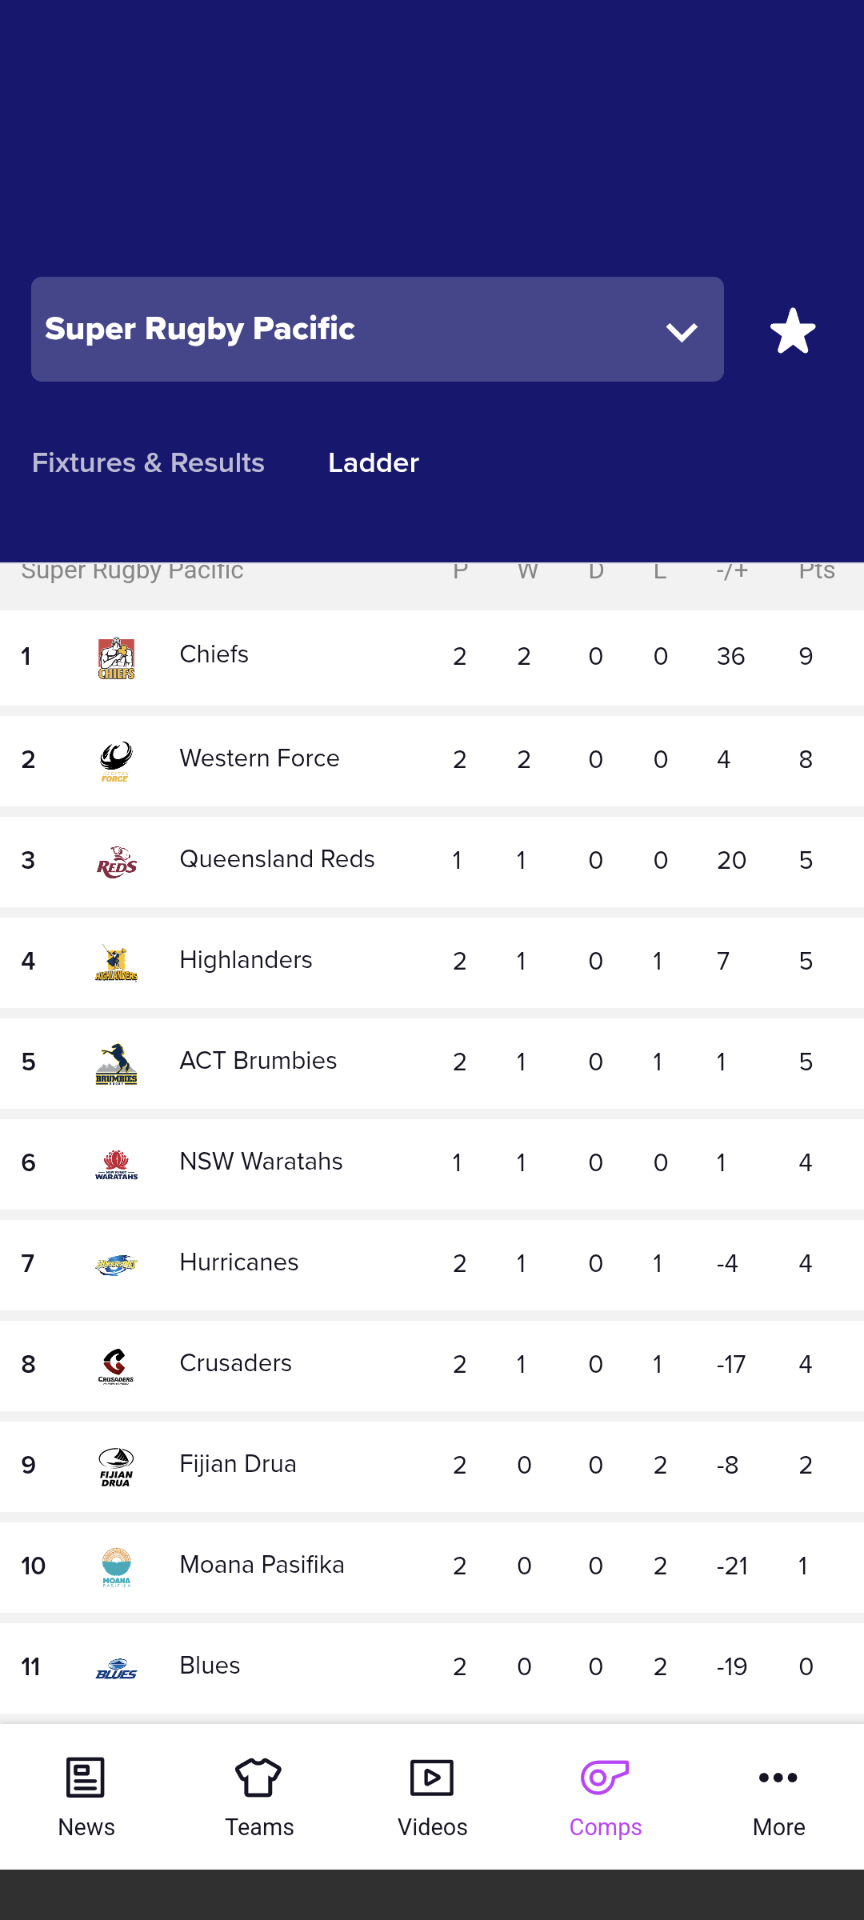Open the More menu
The image size is (864, 1920).
click(778, 1797)
